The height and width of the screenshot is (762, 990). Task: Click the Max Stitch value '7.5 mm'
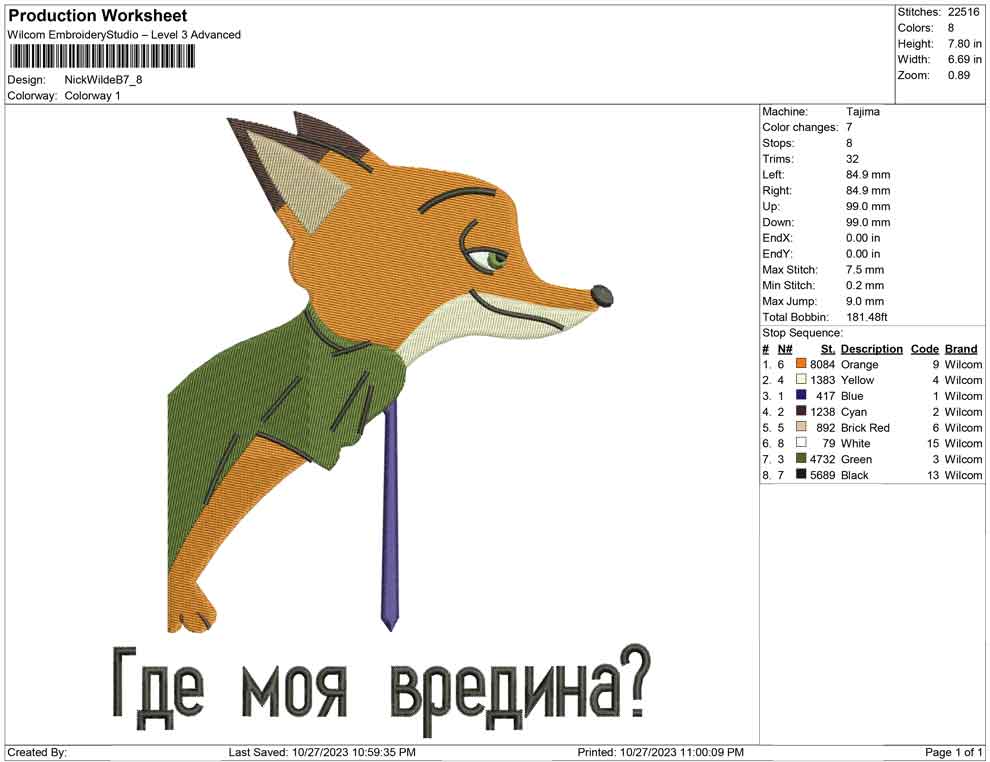point(865,270)
